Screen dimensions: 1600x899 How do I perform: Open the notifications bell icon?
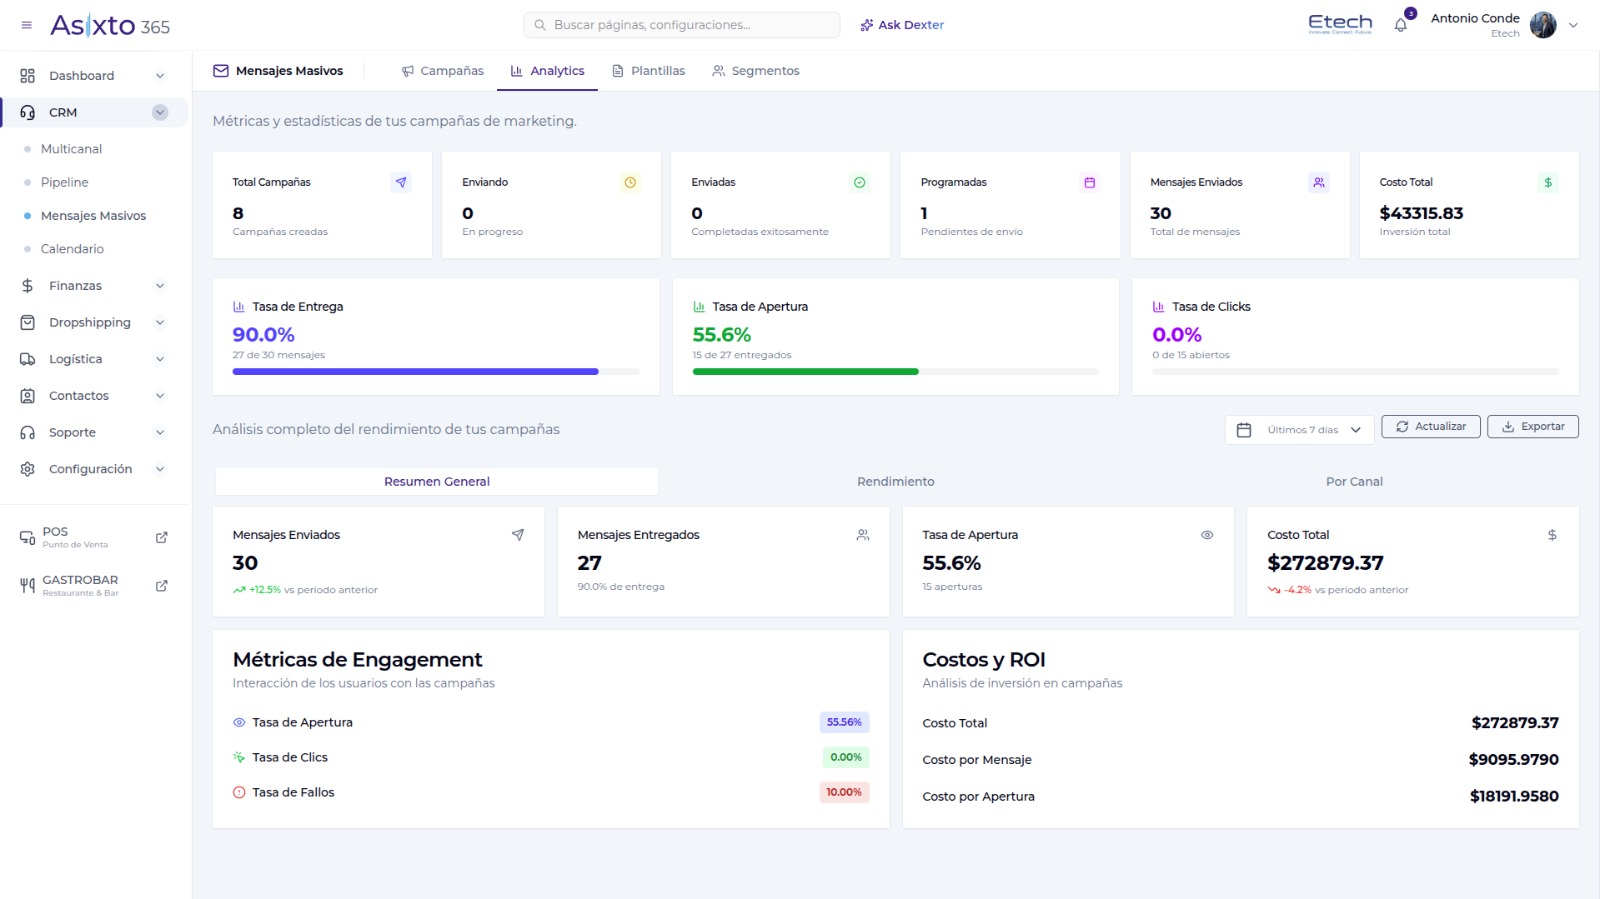(x=1400, y=25)
